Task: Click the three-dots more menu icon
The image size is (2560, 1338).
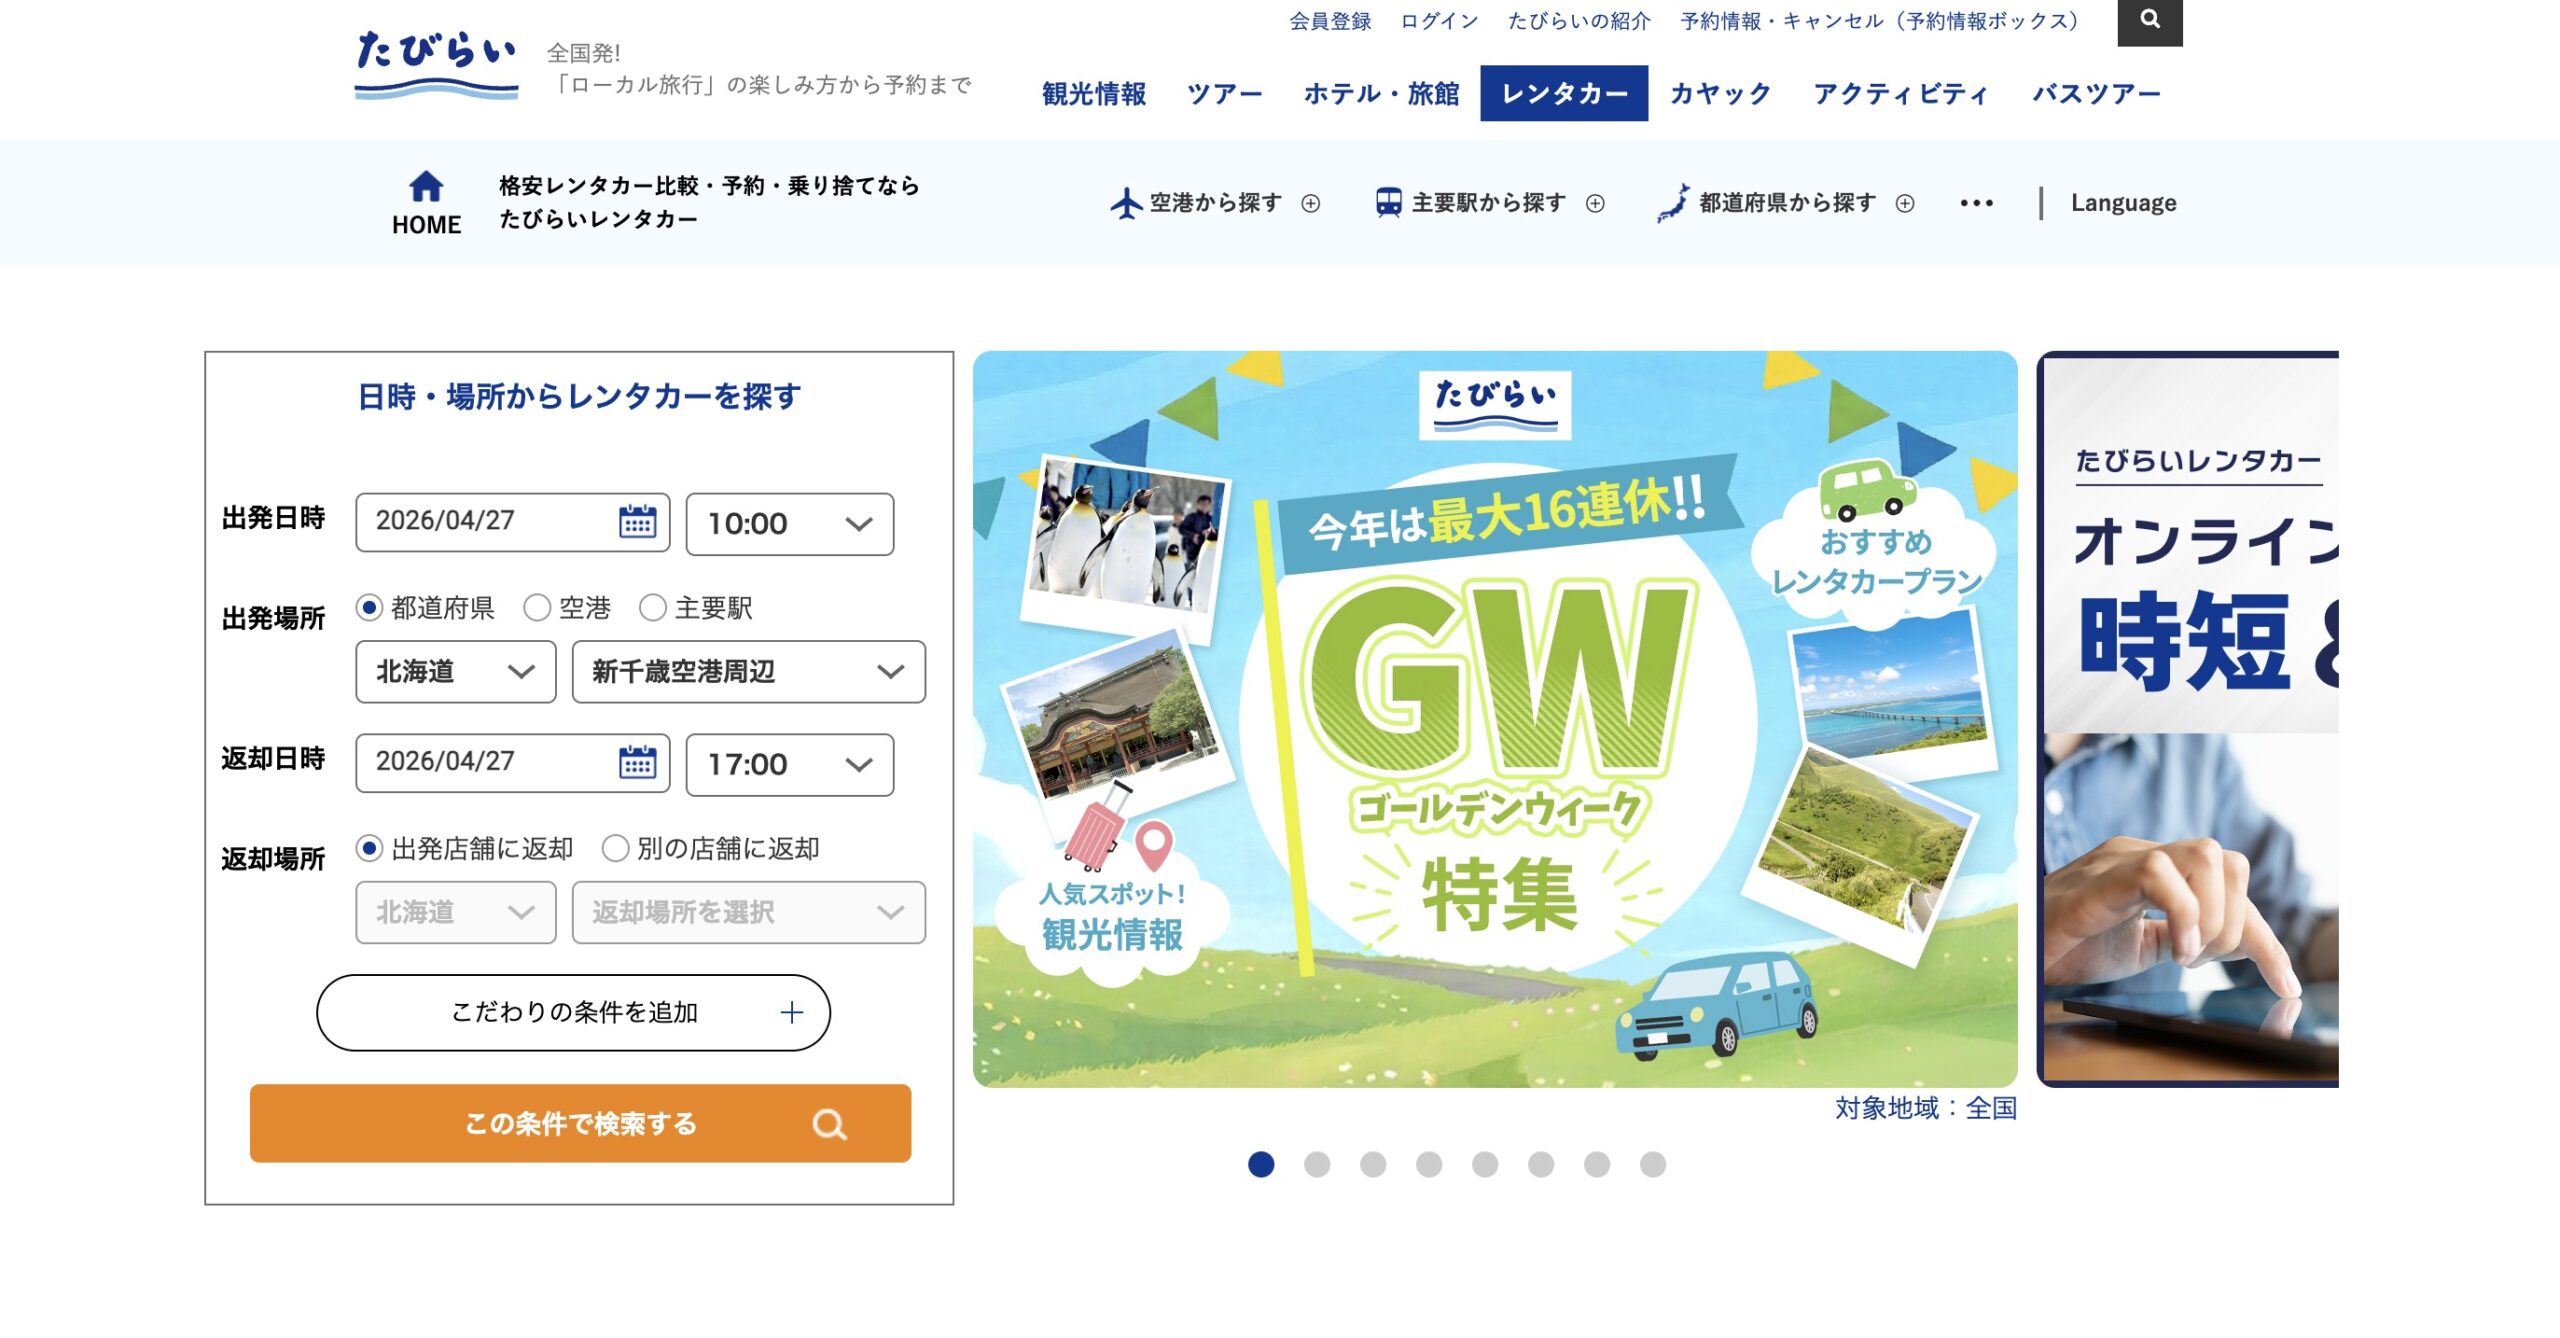Action: coord(1976,203)
